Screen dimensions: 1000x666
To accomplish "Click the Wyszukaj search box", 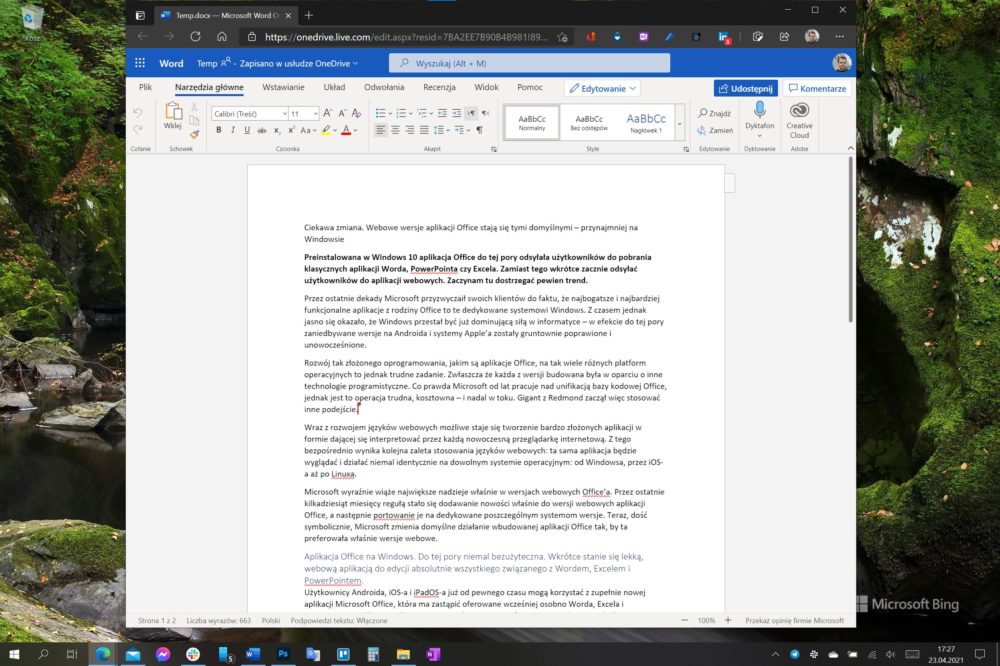I will [x=529, y=63].
